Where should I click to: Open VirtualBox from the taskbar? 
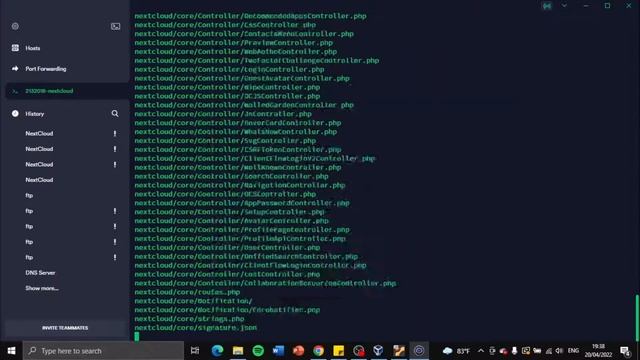(378, 351)
